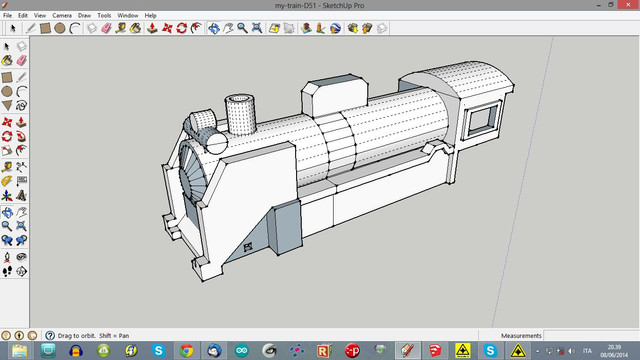Select the Dimension tool

[x=22, y=167]
